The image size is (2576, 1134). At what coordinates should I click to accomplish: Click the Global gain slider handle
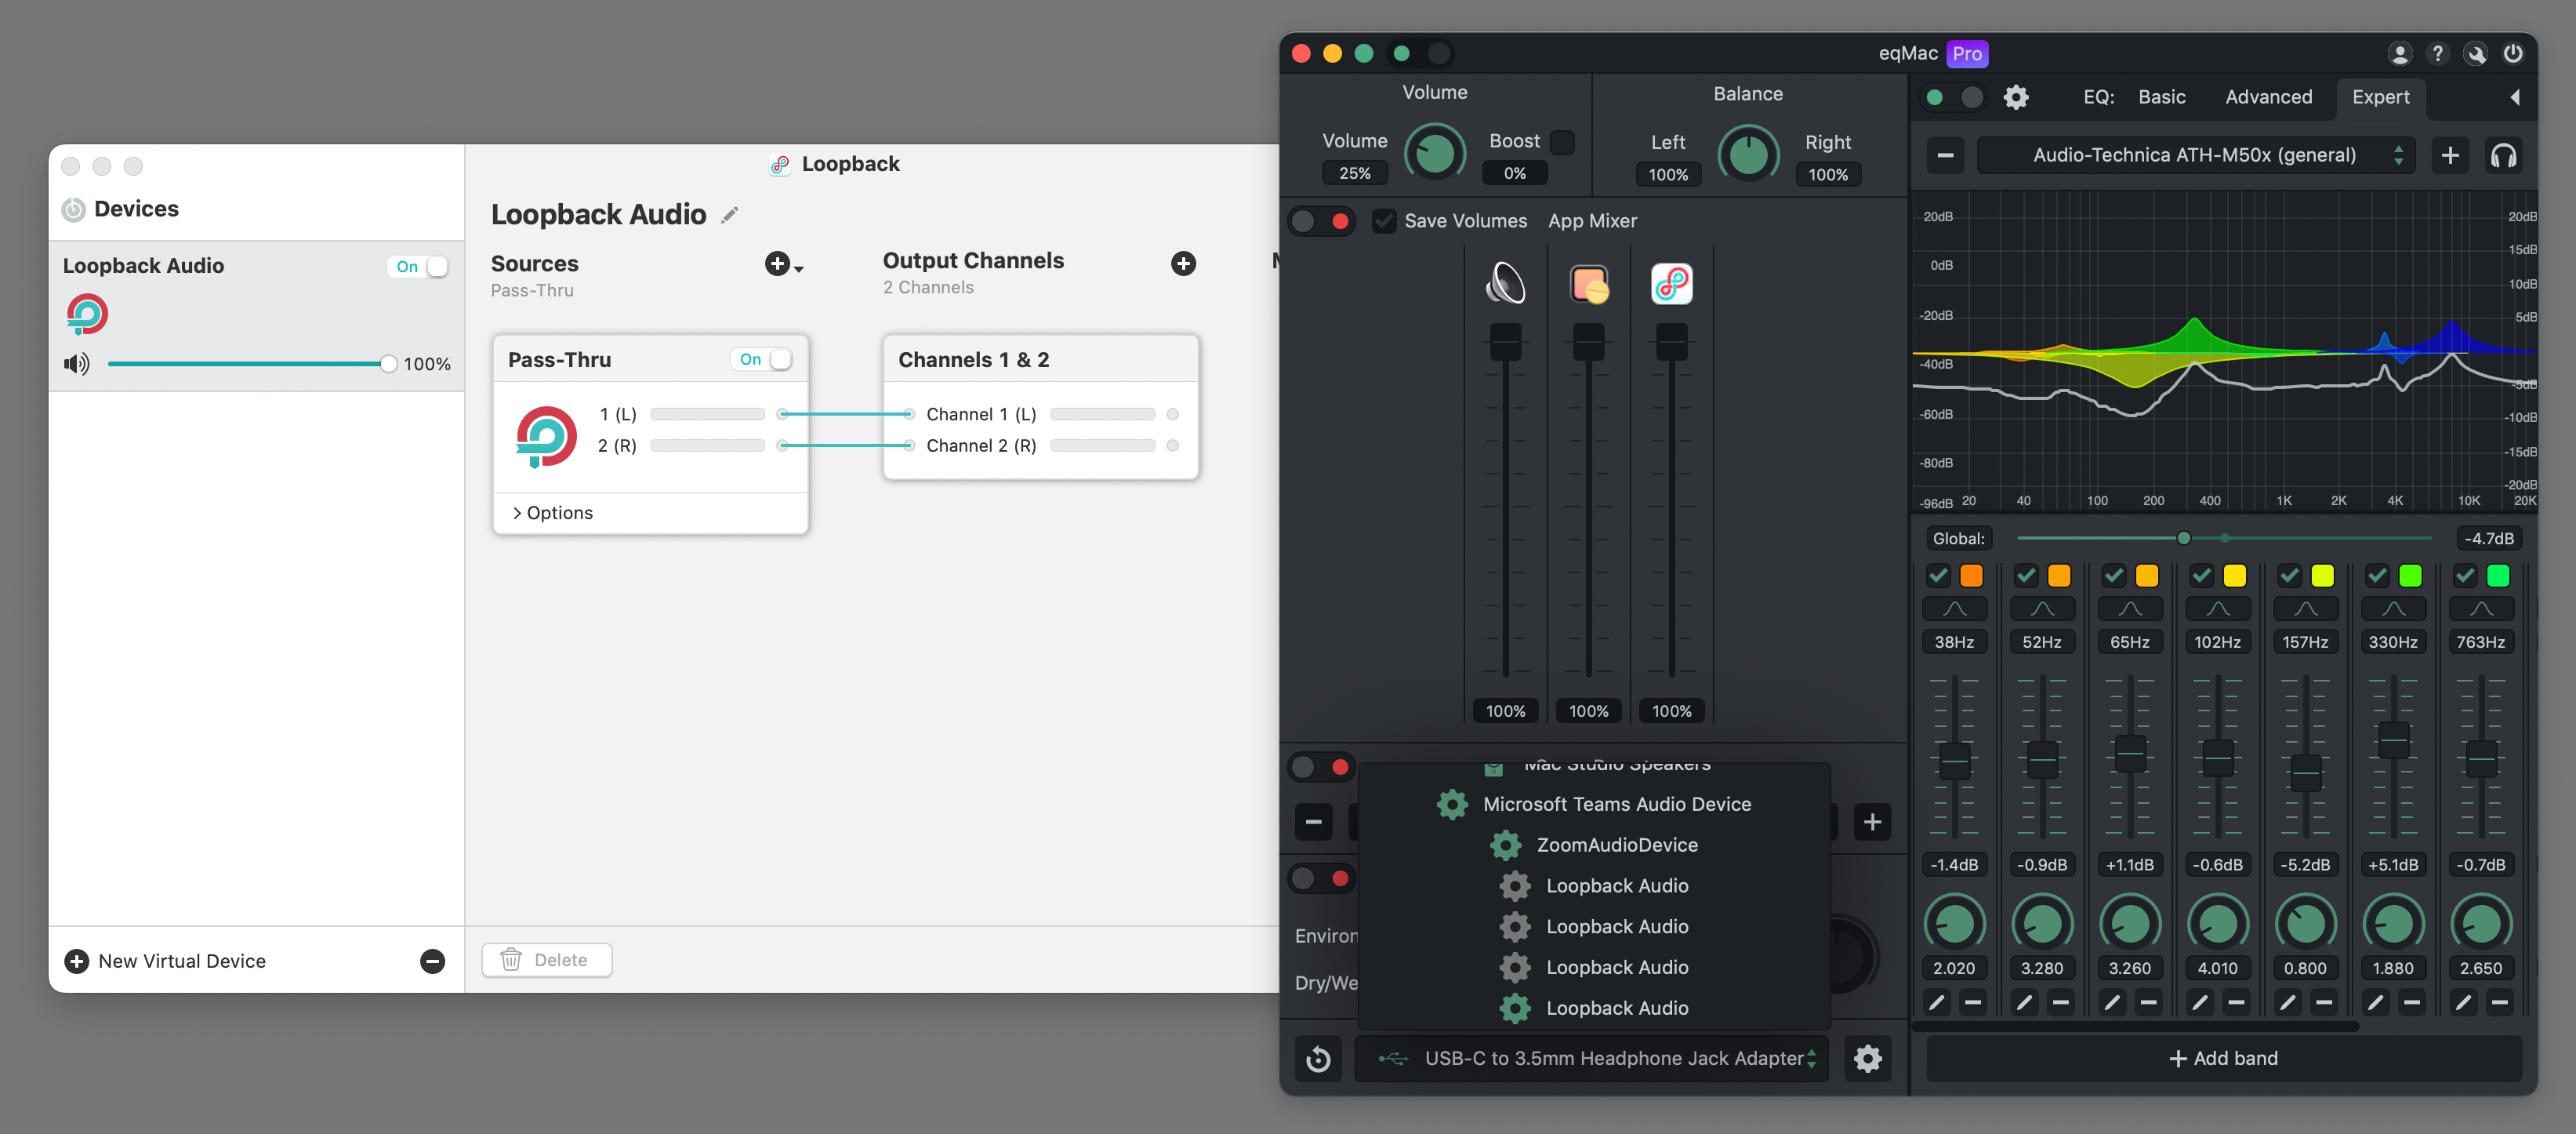click(x=2184, y=537)
